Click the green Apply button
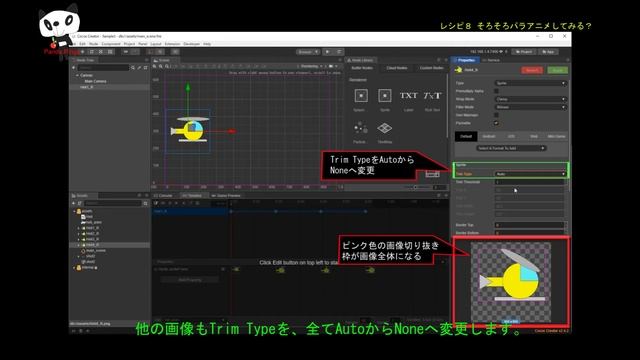Image resolution: width=640 pixels, height=360 pixels. (x=557, y=70)
